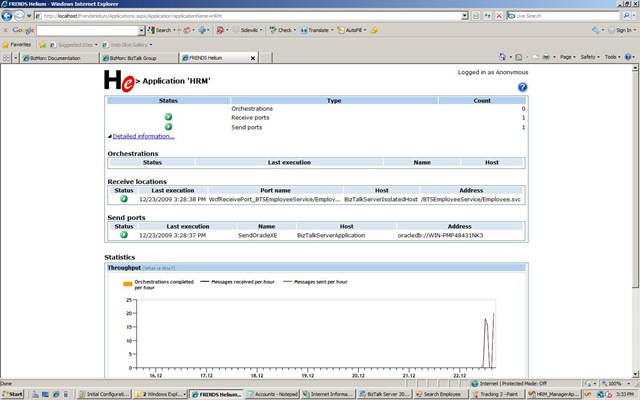
Task: Click the Sidewiki button
Action: pos(248,30)
